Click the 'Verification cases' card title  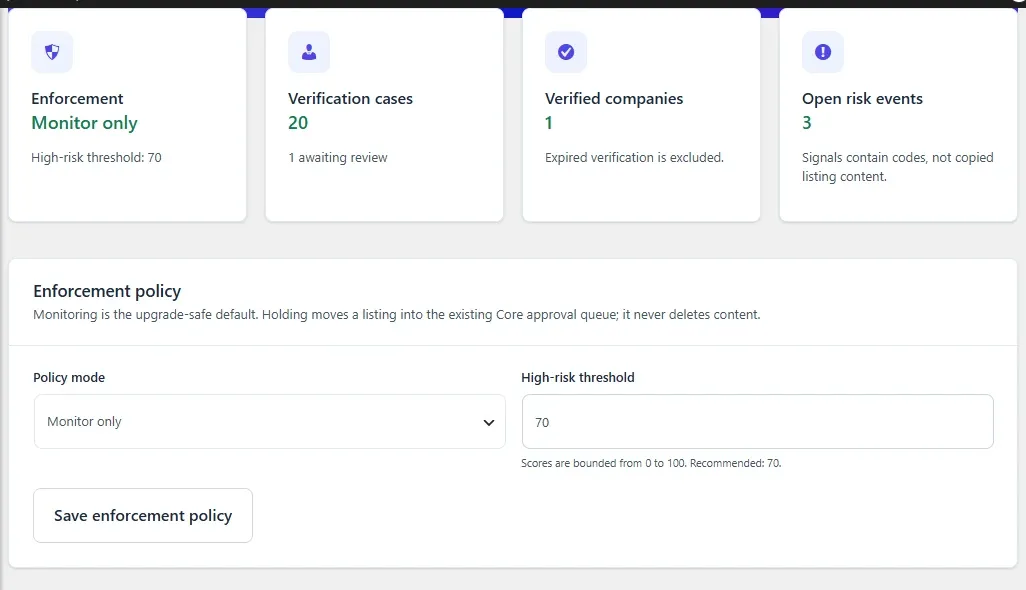pos(350,99)
